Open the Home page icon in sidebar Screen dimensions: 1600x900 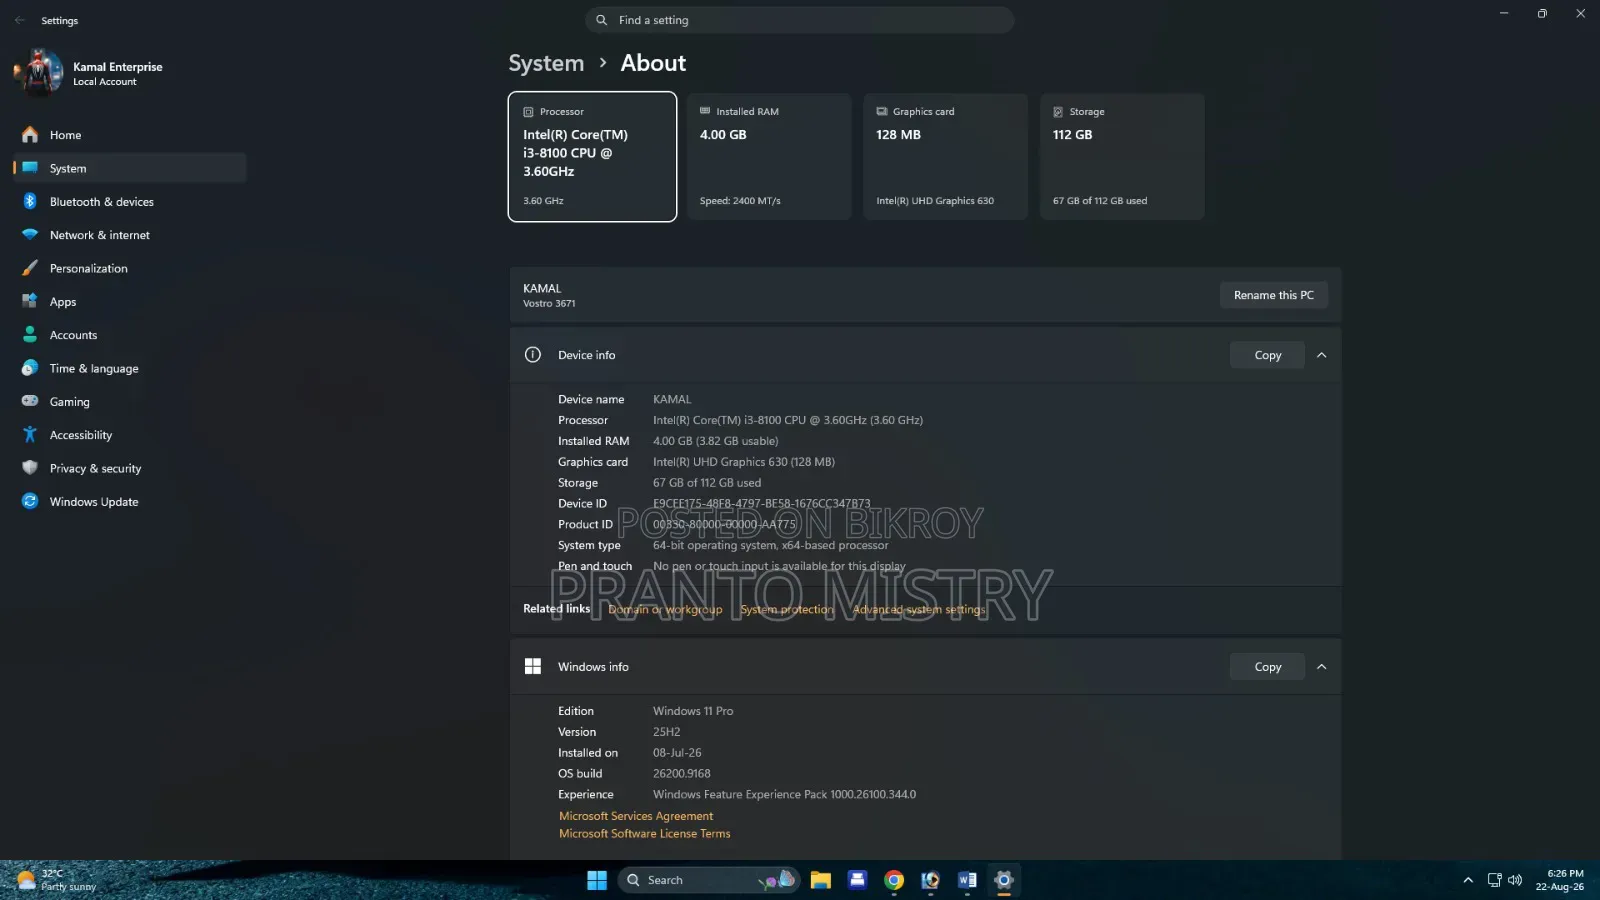(30, 135)
